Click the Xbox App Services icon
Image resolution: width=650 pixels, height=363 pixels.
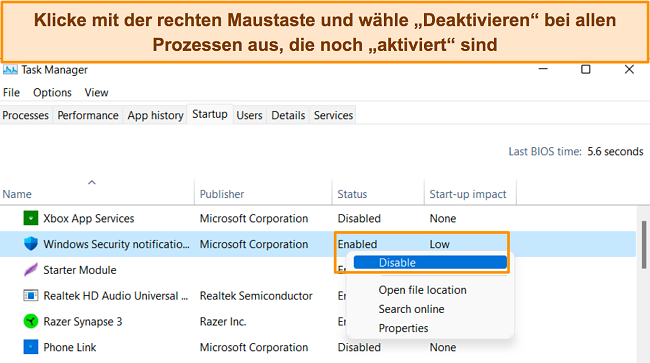(x=31, y=218)
